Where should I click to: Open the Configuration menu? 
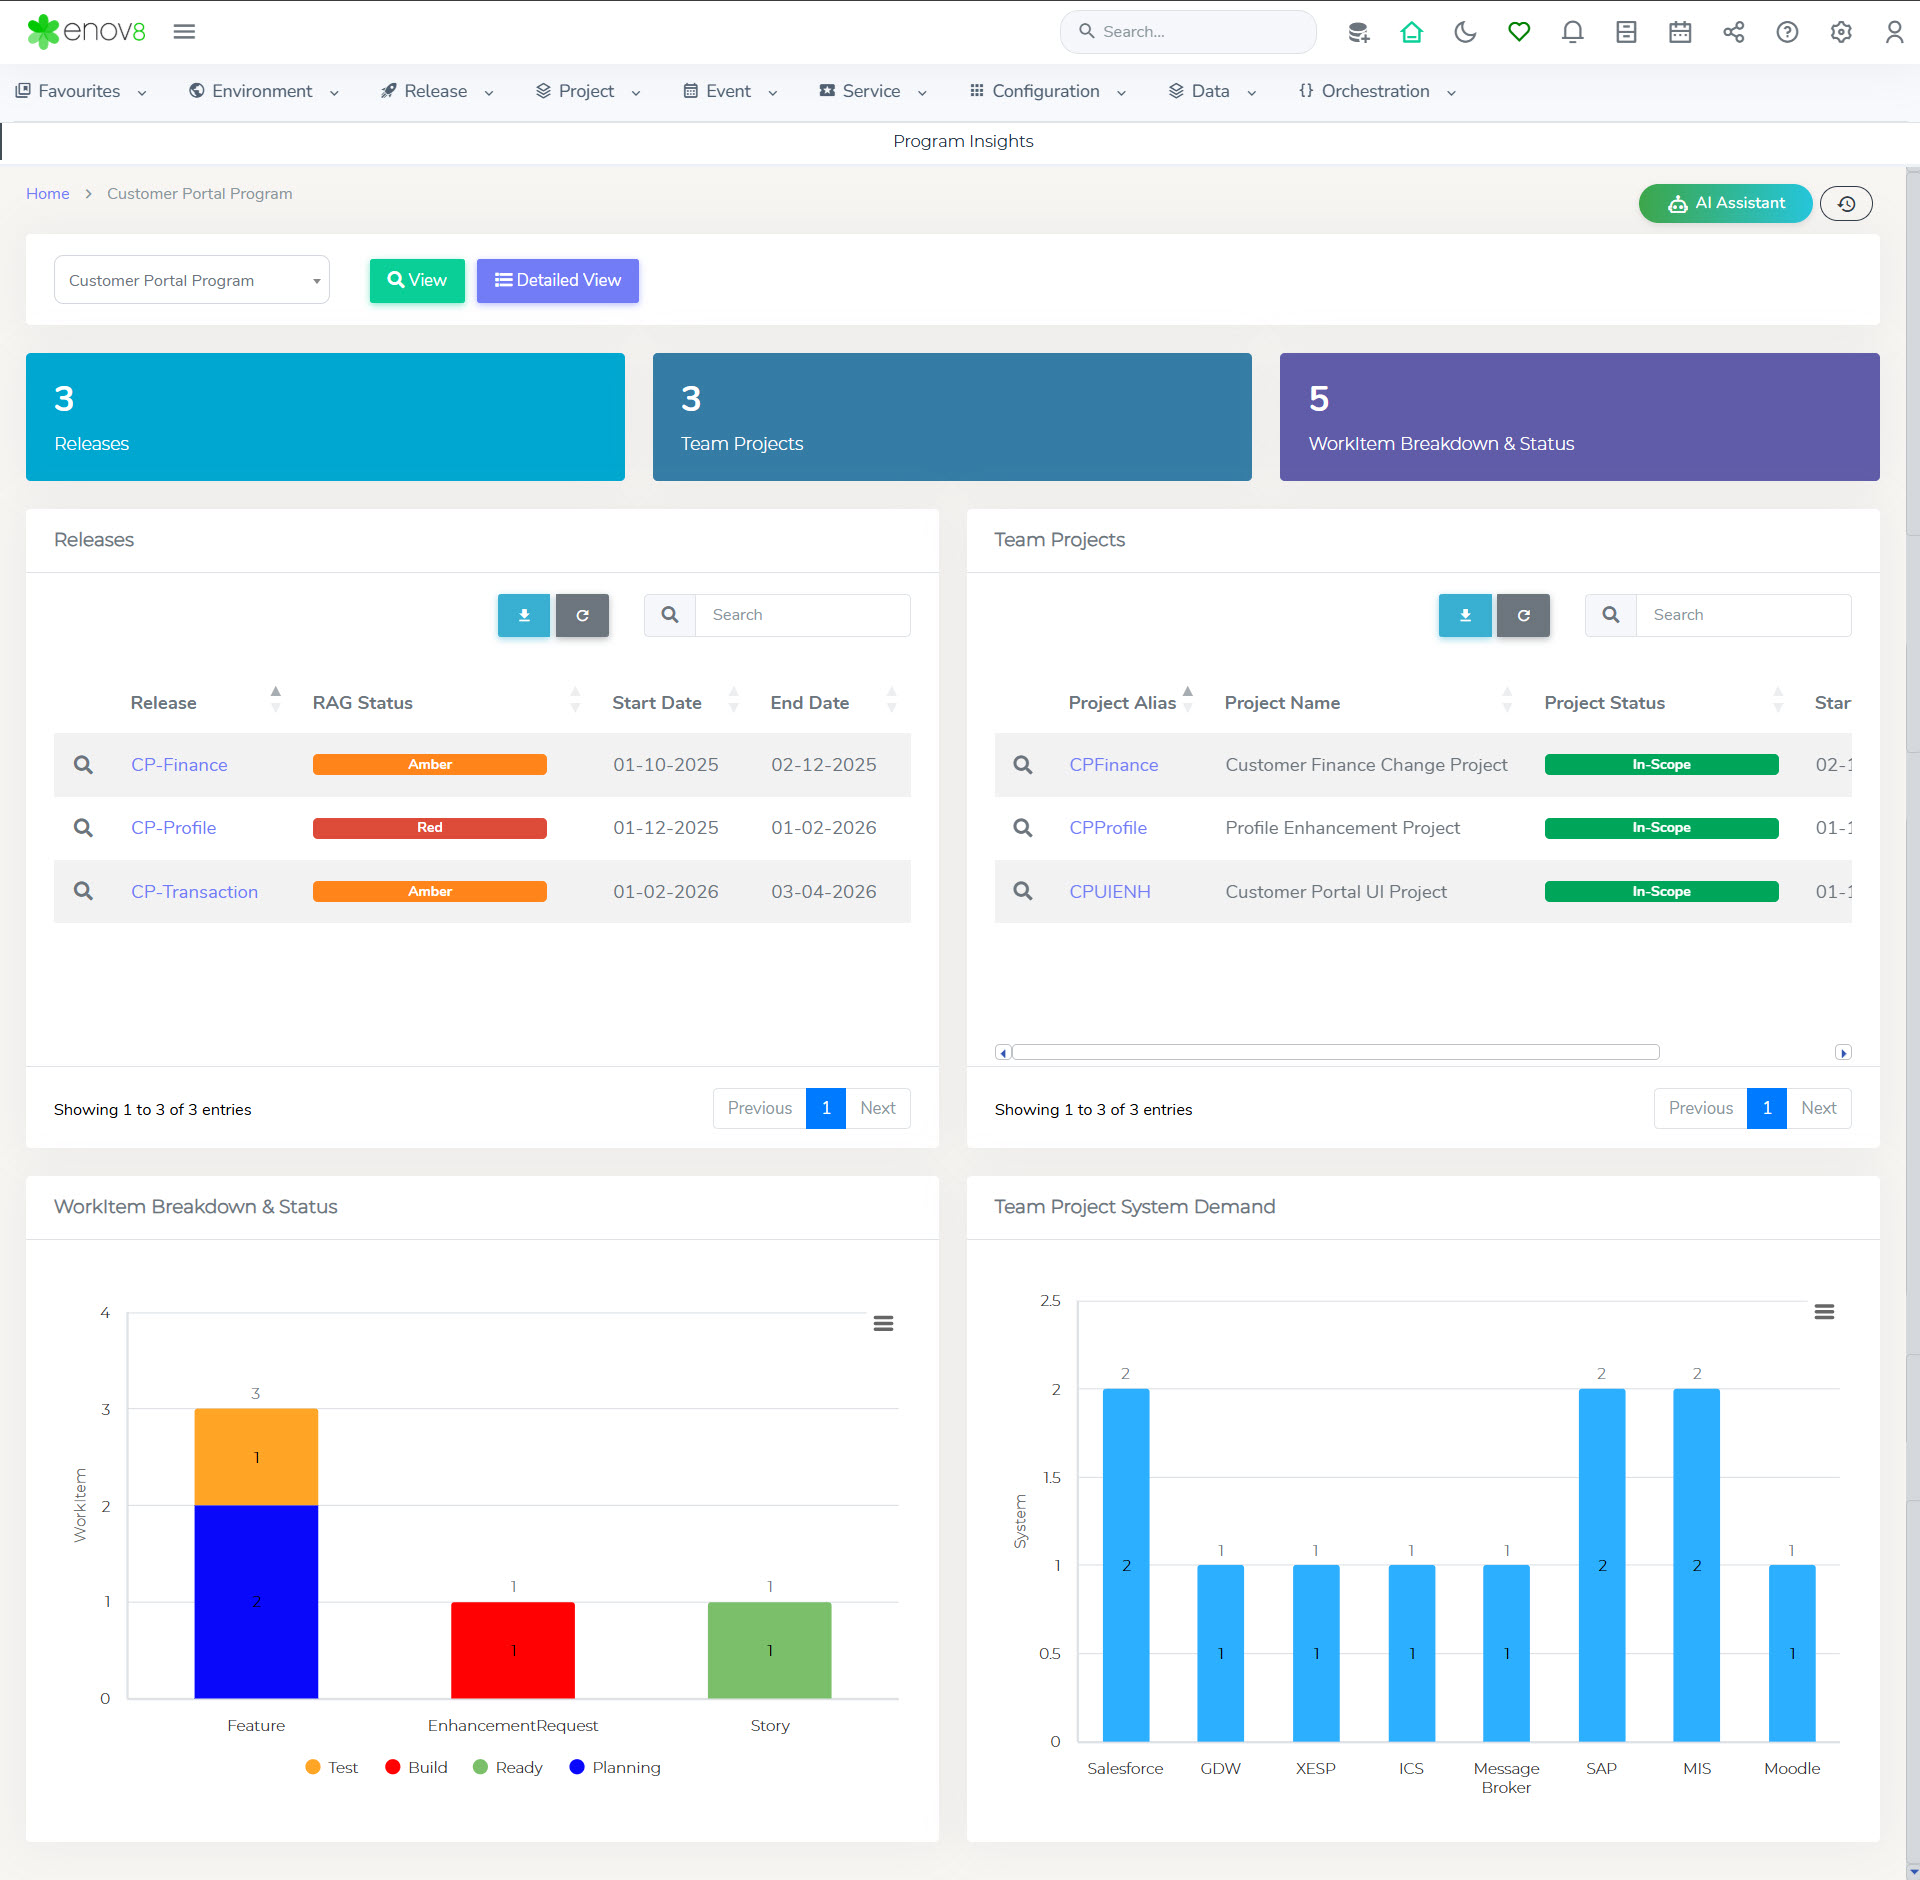coord(1046,91)
